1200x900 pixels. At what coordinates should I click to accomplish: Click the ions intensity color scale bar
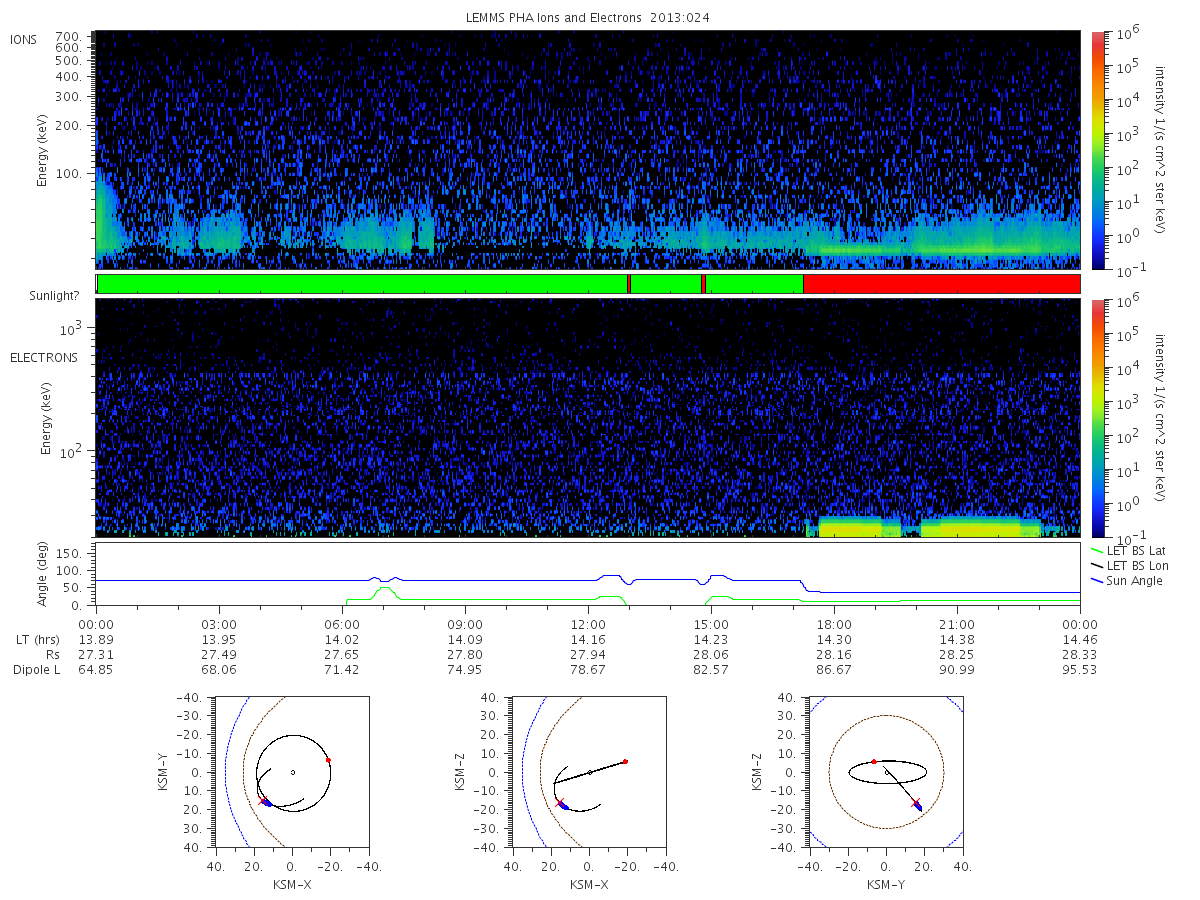coord(1097,151)
